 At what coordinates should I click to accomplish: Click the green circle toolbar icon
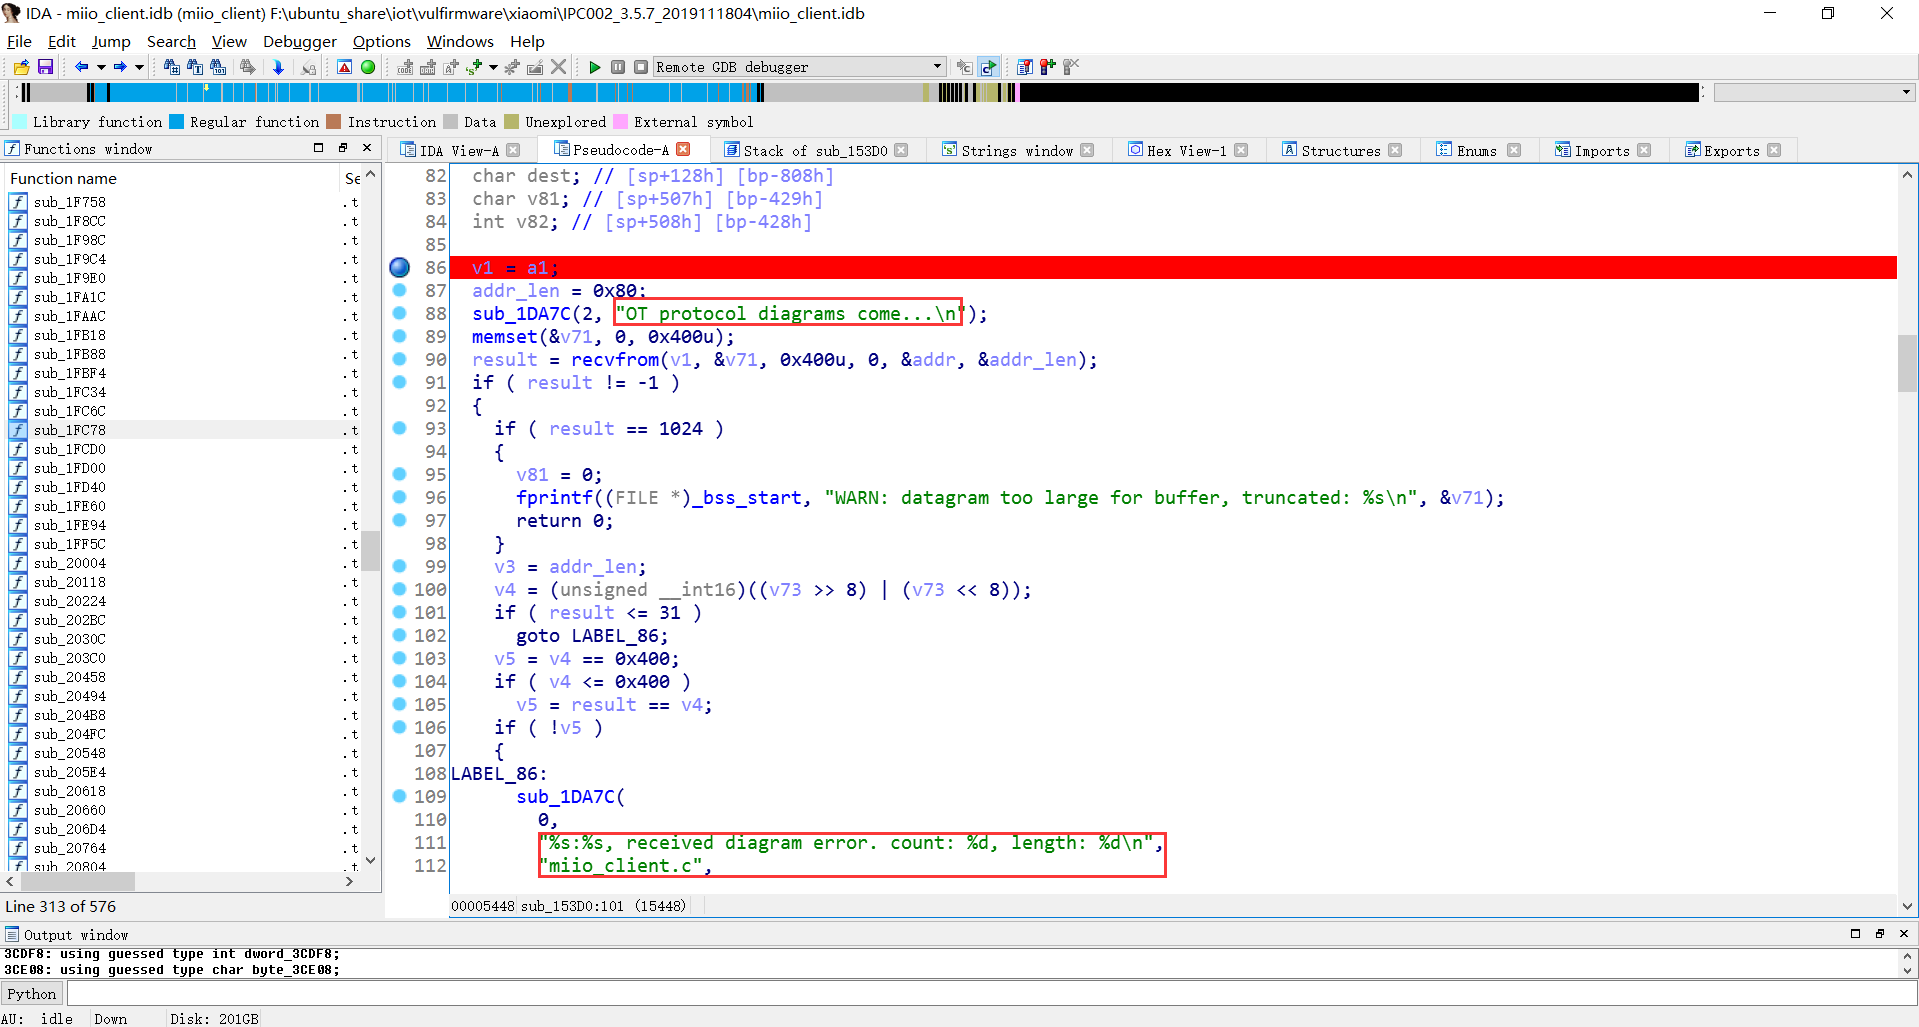[368, 67]
